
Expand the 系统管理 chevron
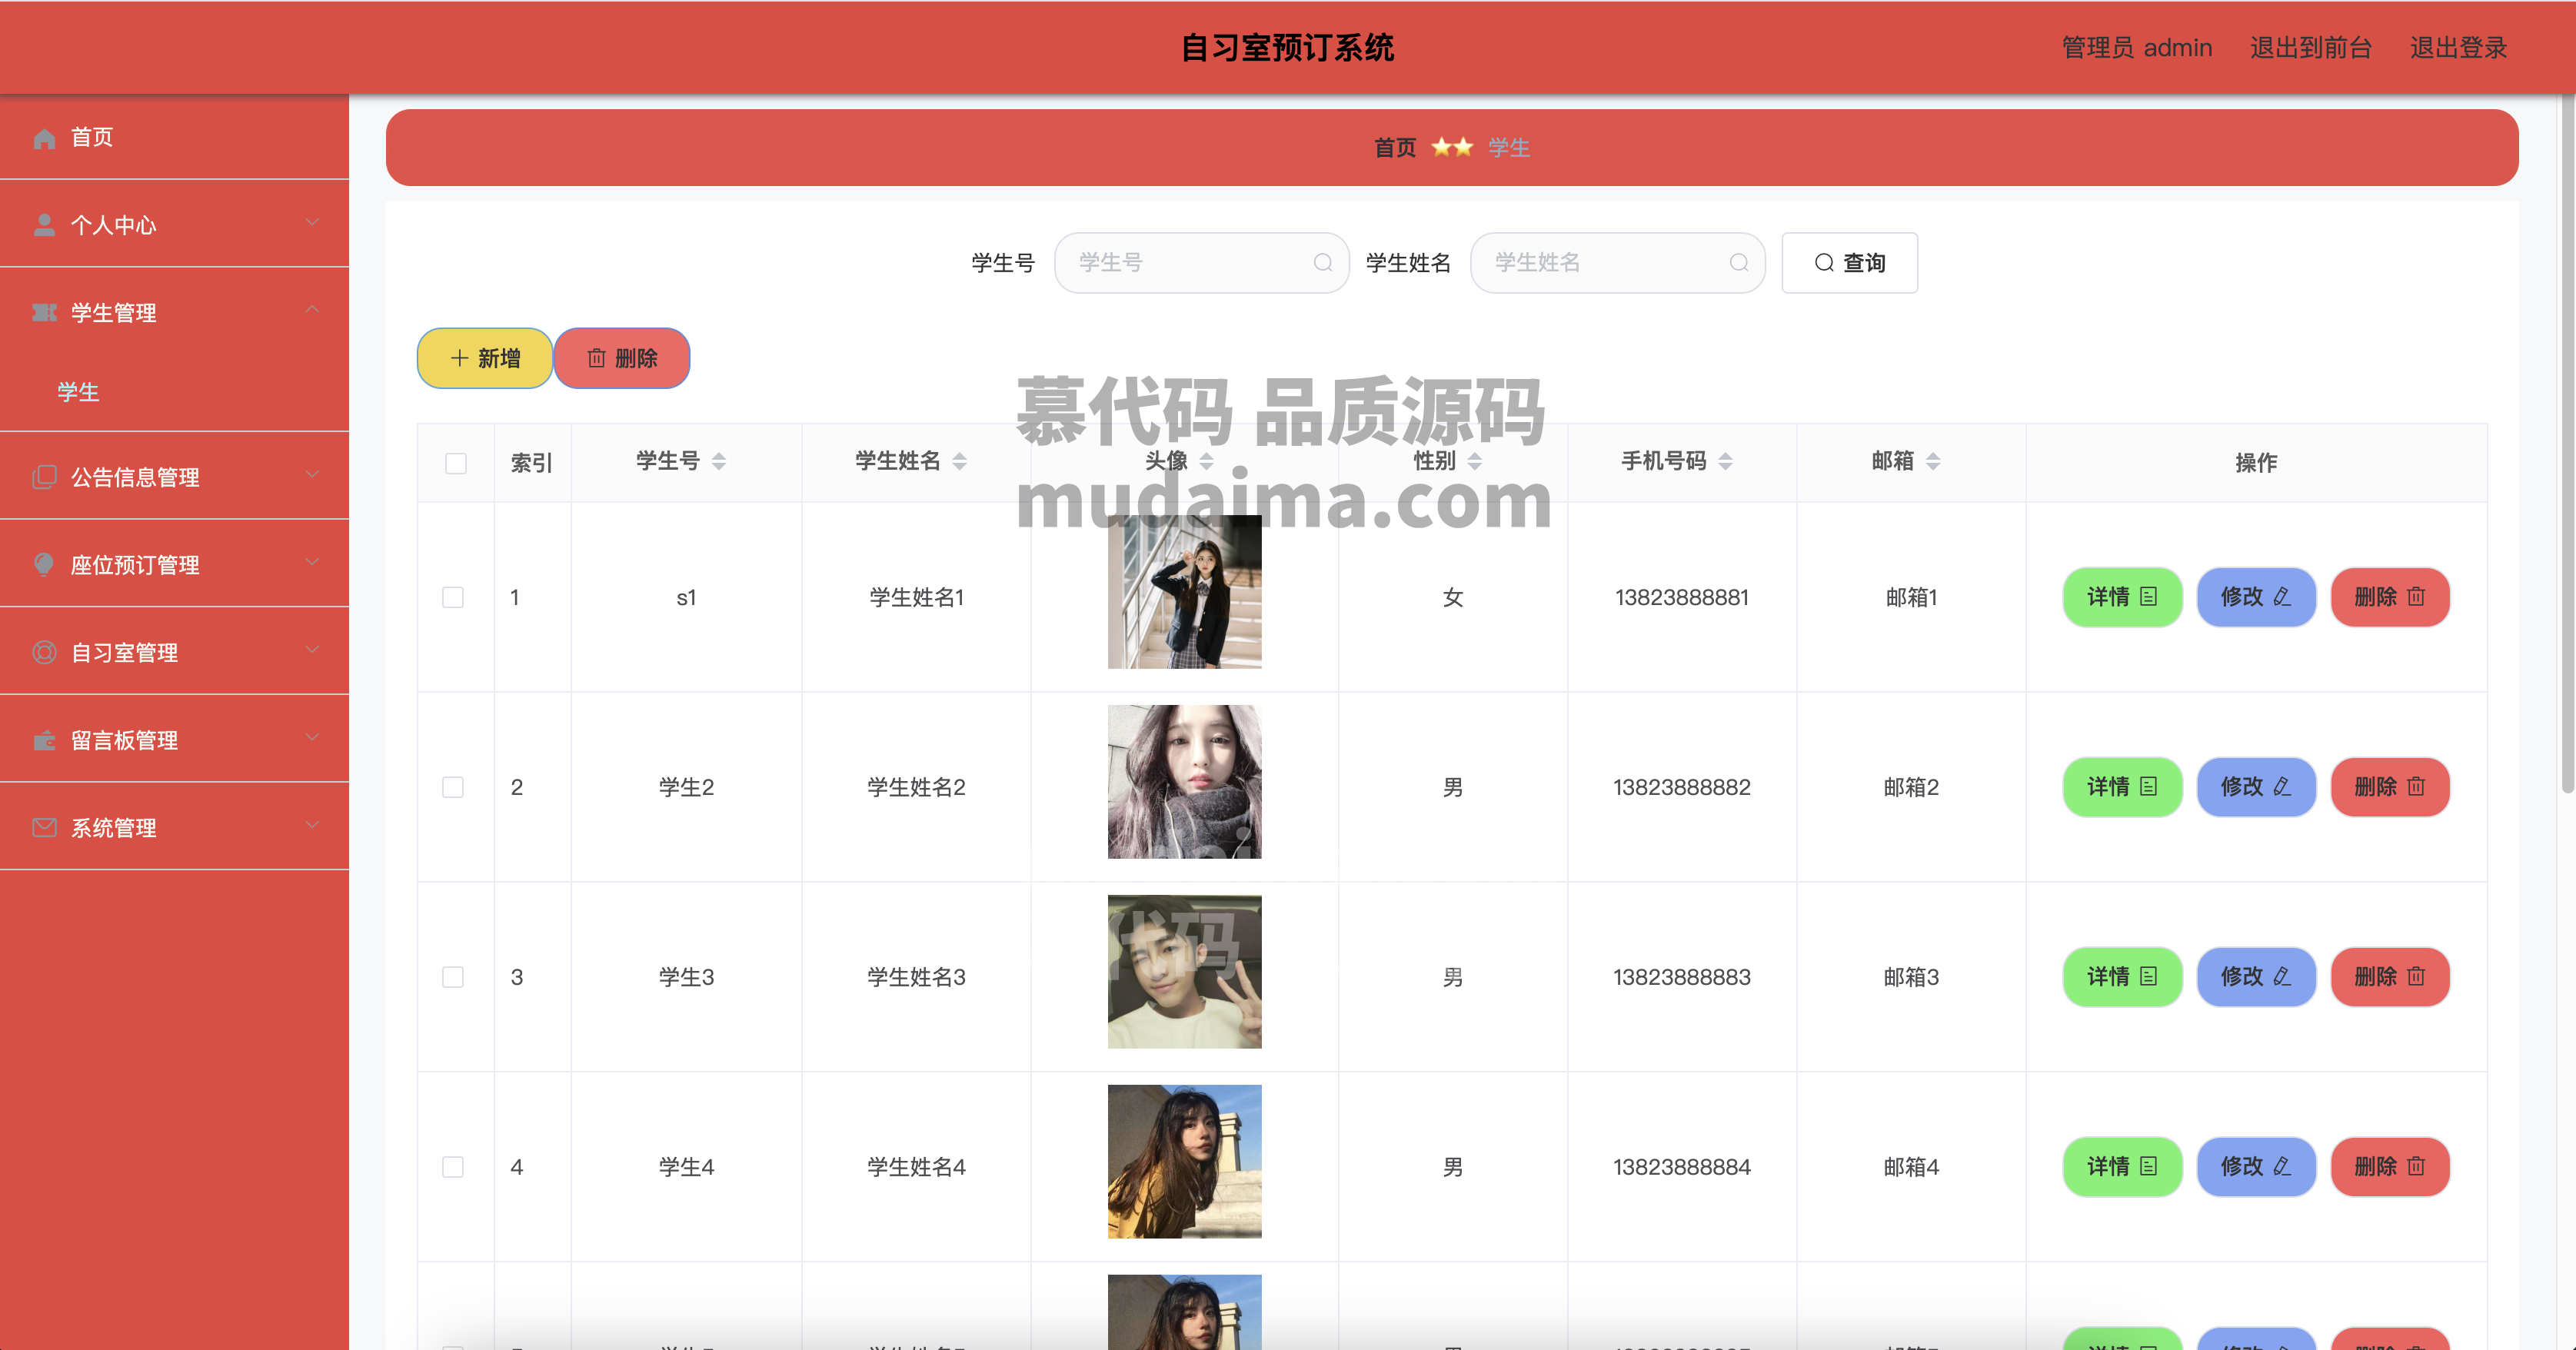[312, 826]
